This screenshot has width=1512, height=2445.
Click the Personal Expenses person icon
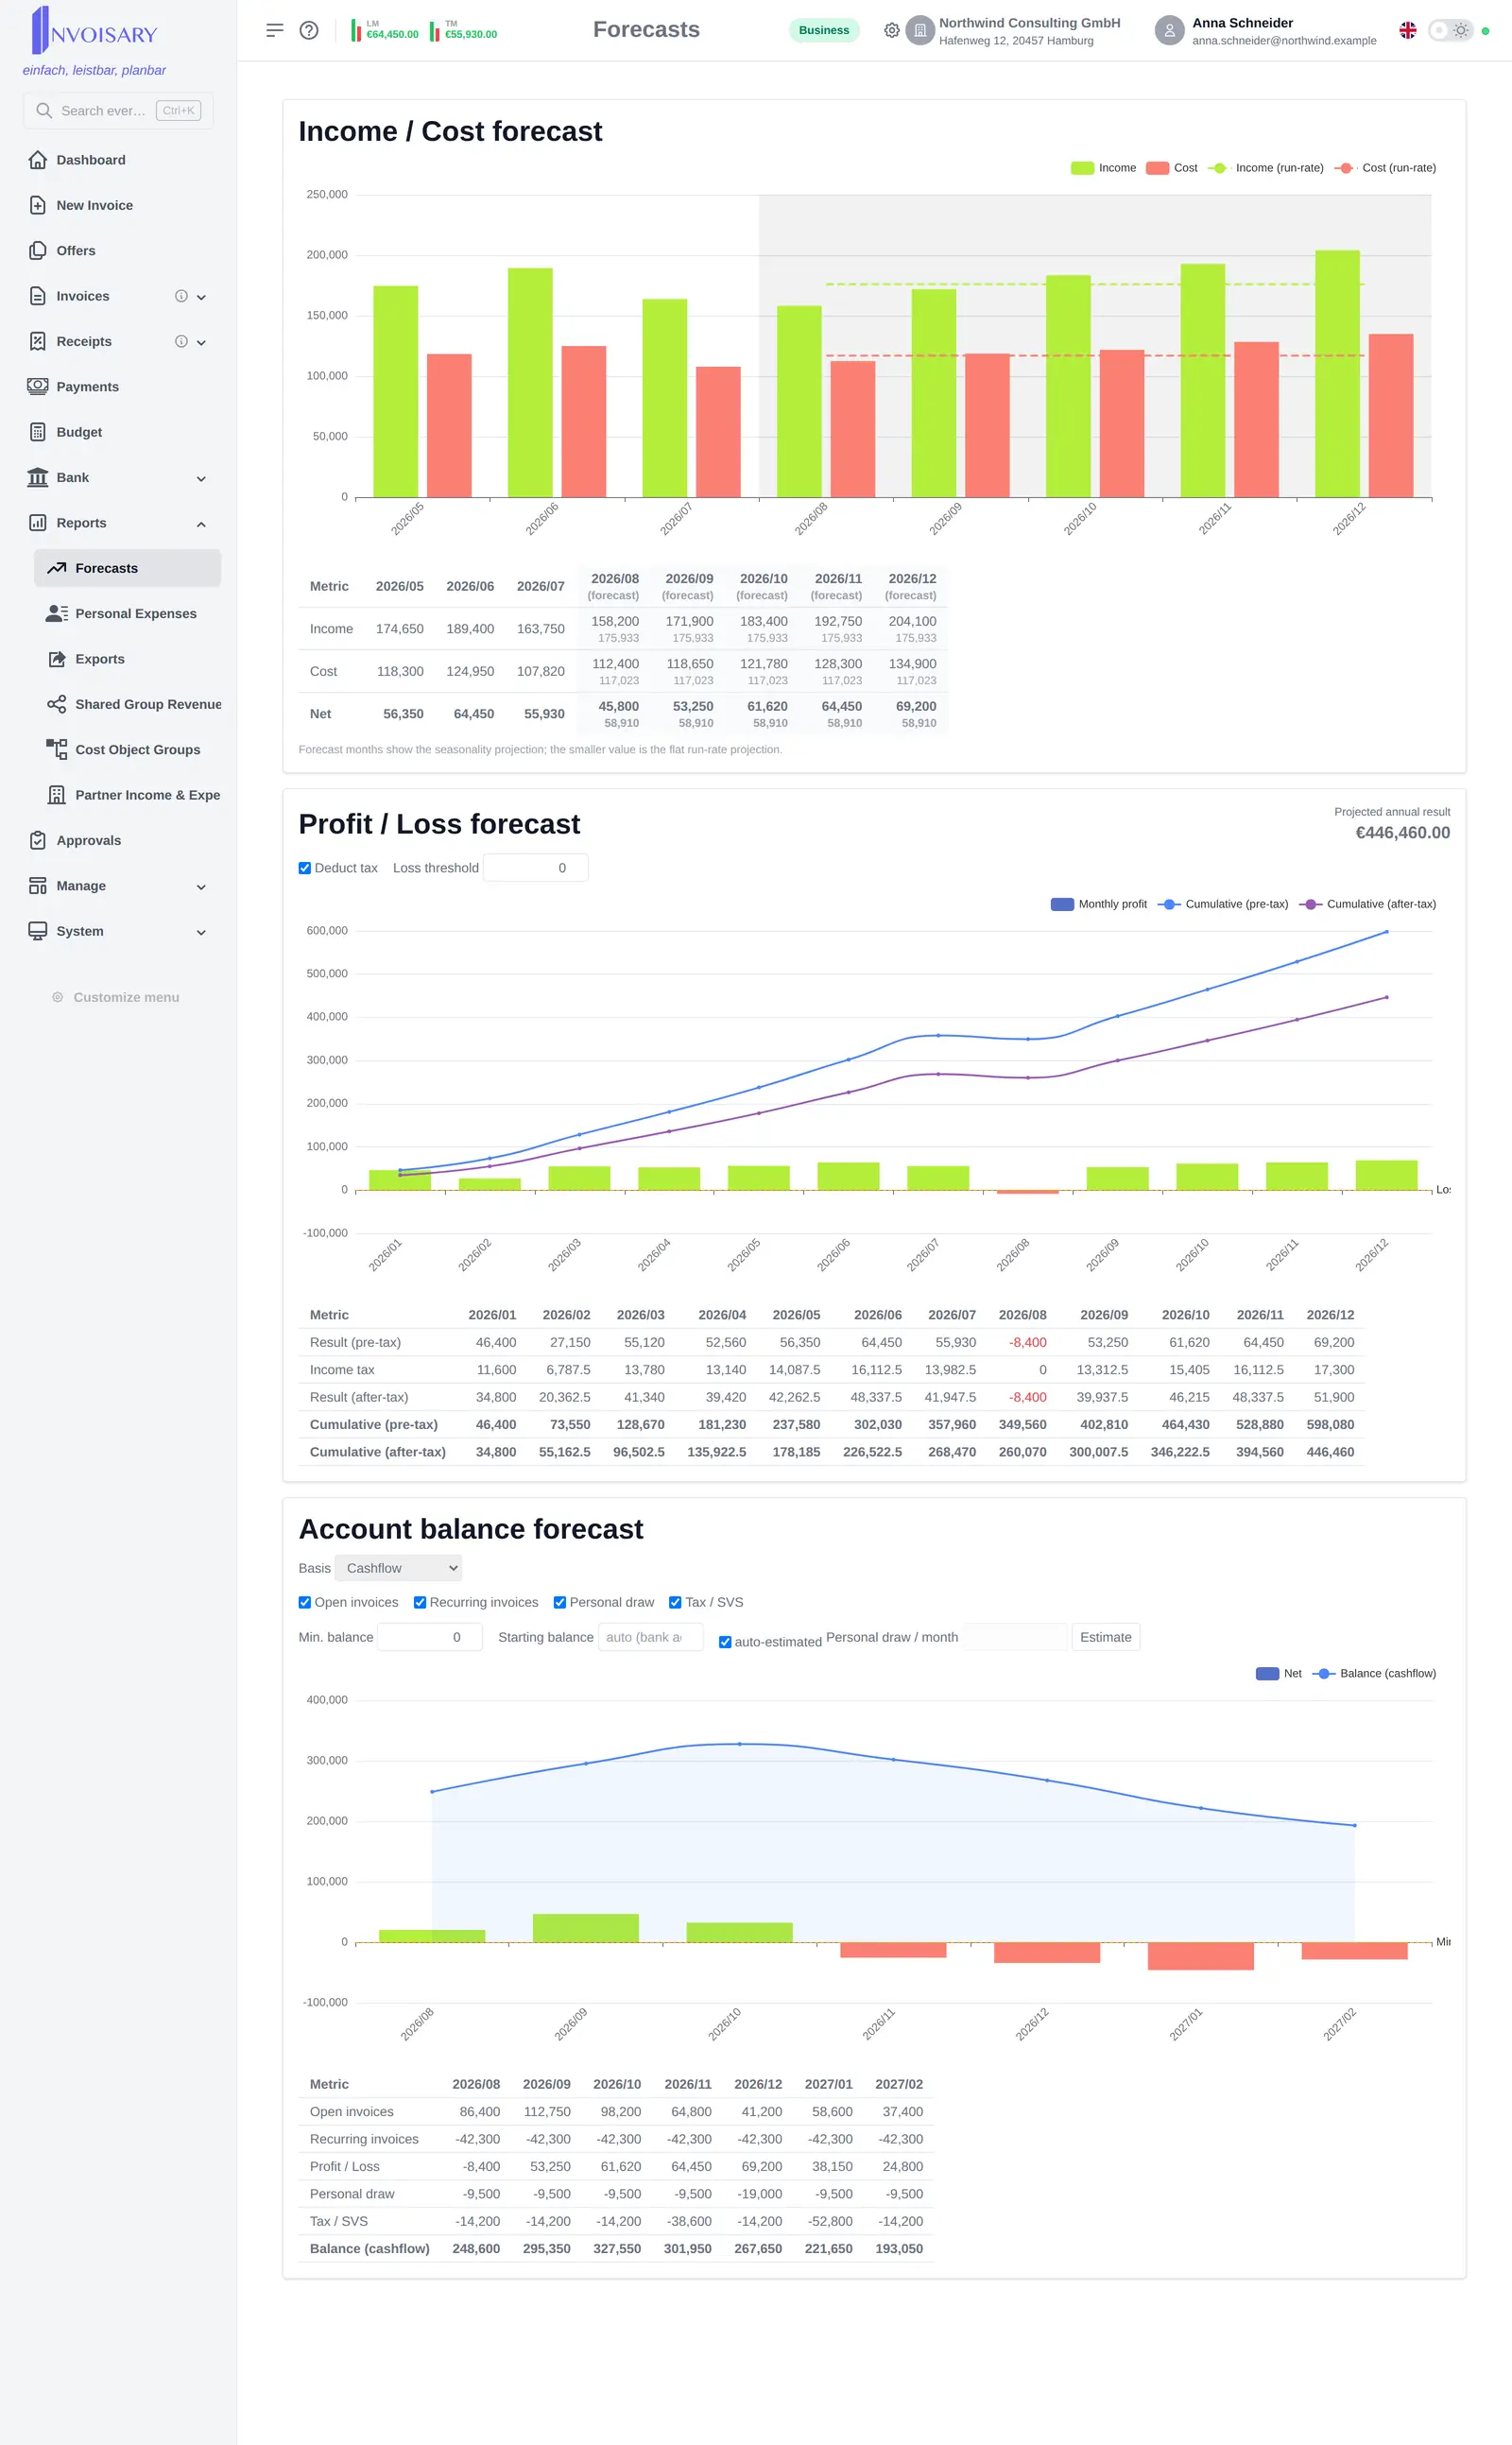click(x=57, y=613)
